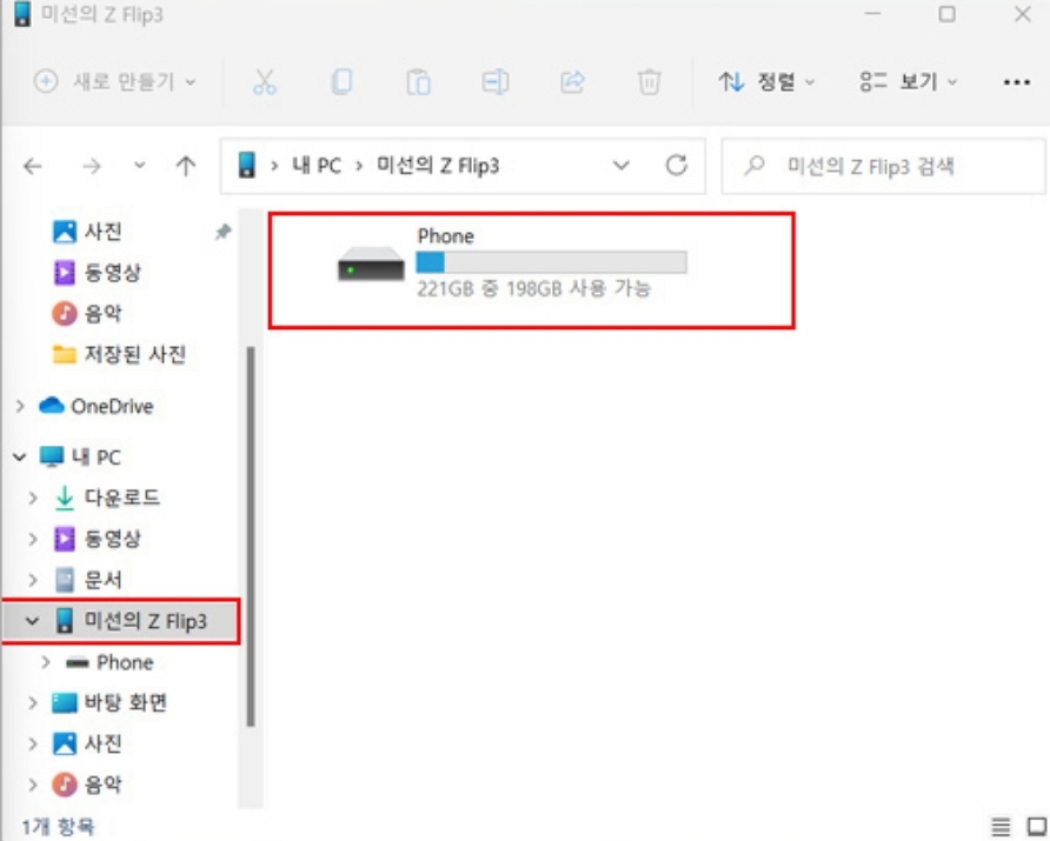Select 사진 under 내 PC

(87, 744)
